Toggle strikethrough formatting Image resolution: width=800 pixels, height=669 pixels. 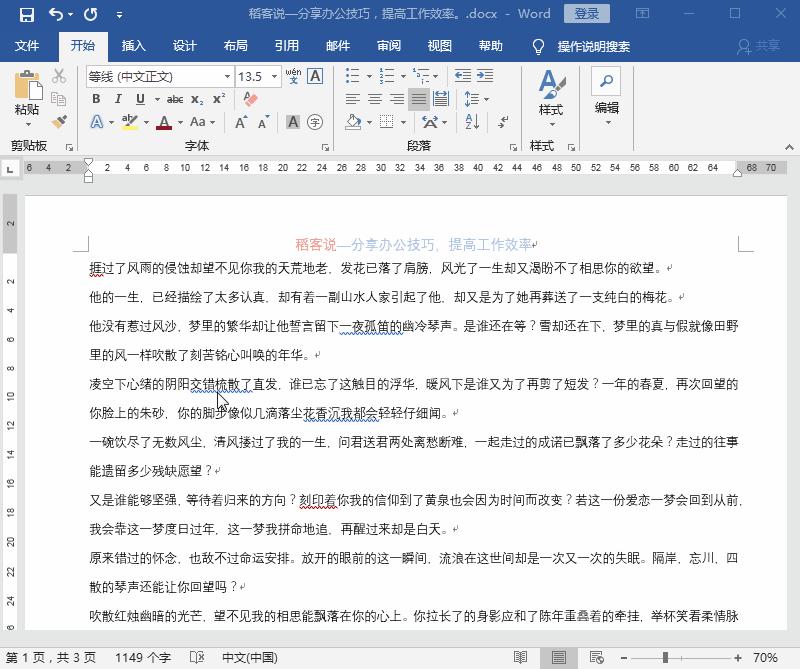(175, 98)
